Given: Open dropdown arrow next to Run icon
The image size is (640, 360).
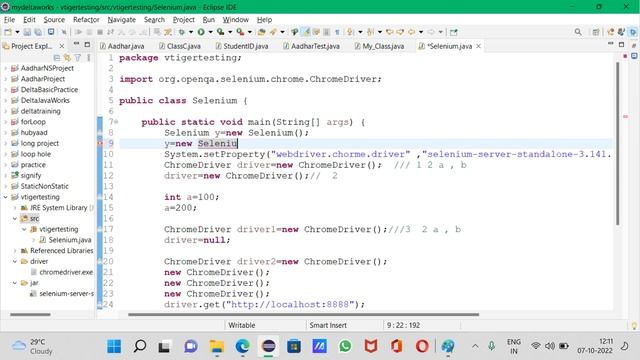Looking at the screenshot, I should click(211, 32).
